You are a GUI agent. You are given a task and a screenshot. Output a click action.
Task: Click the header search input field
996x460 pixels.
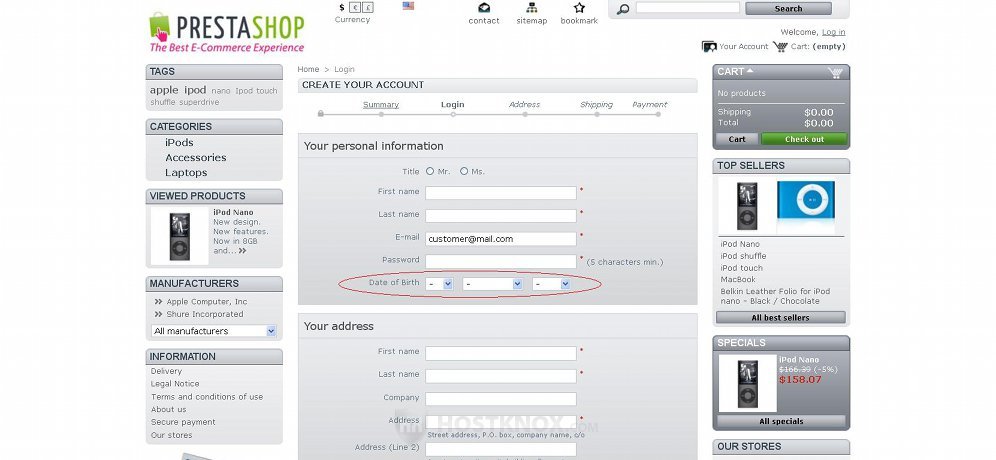coord(688,8)
